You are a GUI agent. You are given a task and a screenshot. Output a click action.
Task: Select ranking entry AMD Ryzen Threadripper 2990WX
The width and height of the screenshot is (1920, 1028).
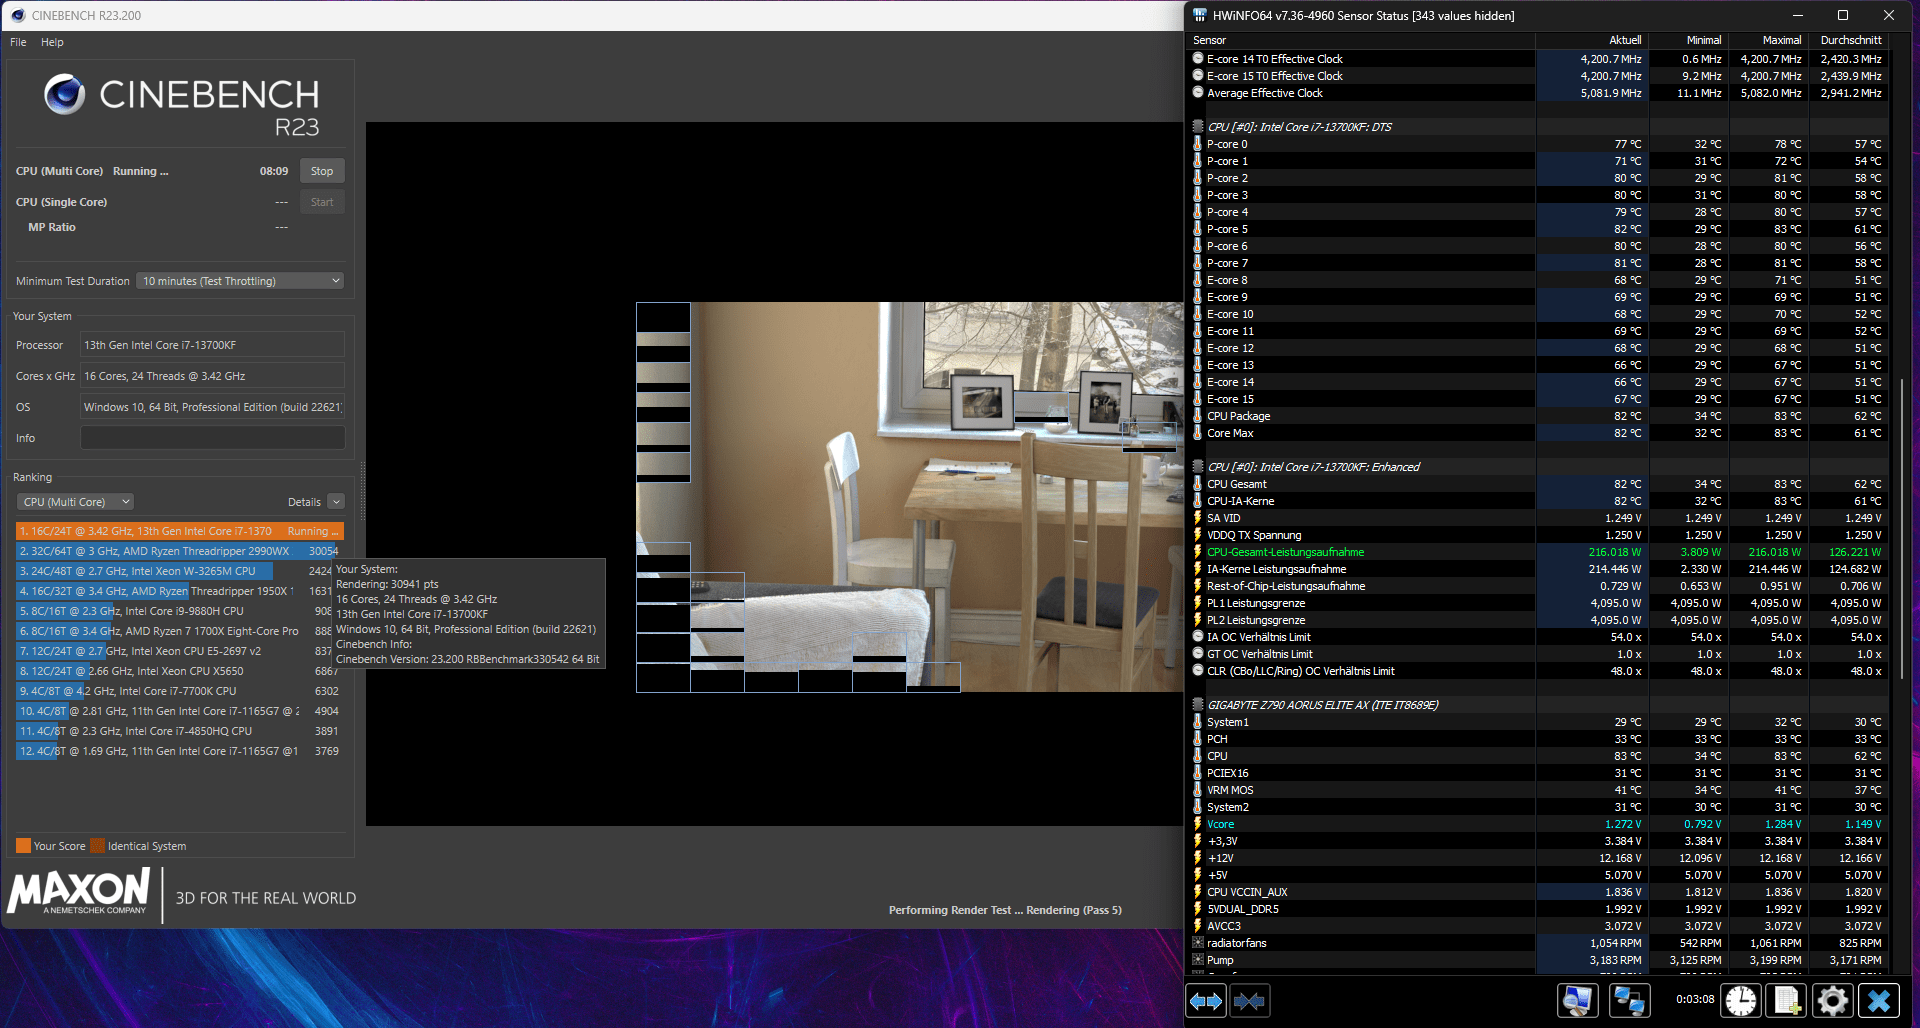pos(178,551)
